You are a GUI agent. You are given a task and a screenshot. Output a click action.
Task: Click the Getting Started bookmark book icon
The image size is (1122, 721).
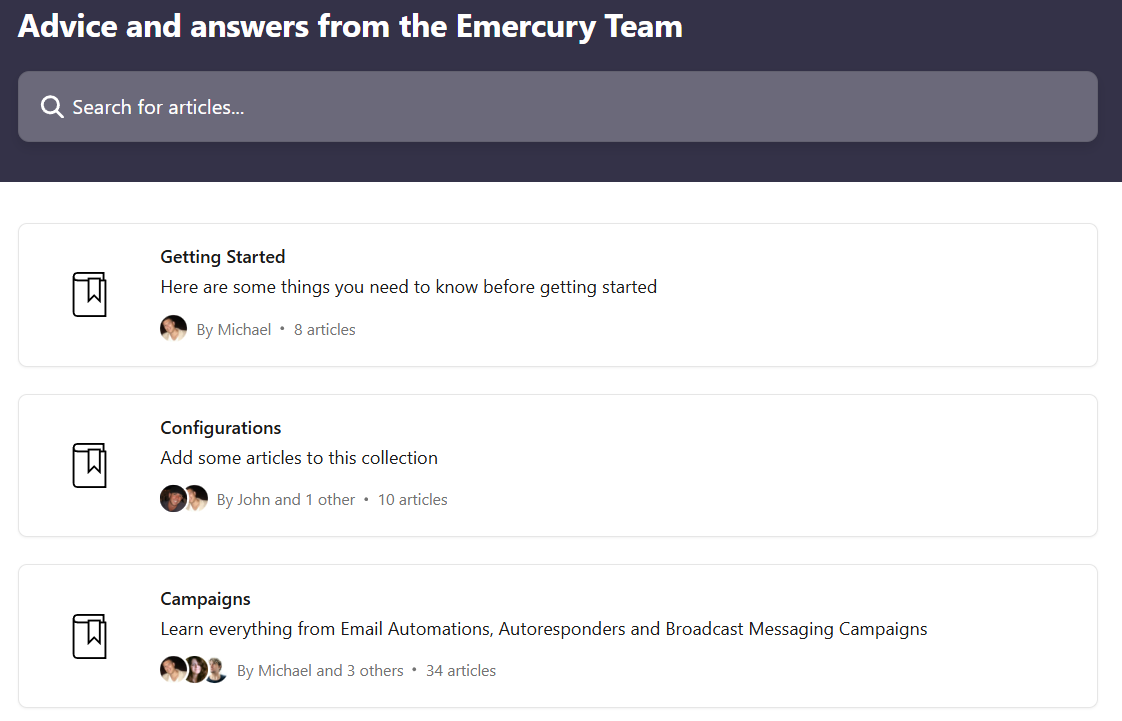click(x=89, y=295)
